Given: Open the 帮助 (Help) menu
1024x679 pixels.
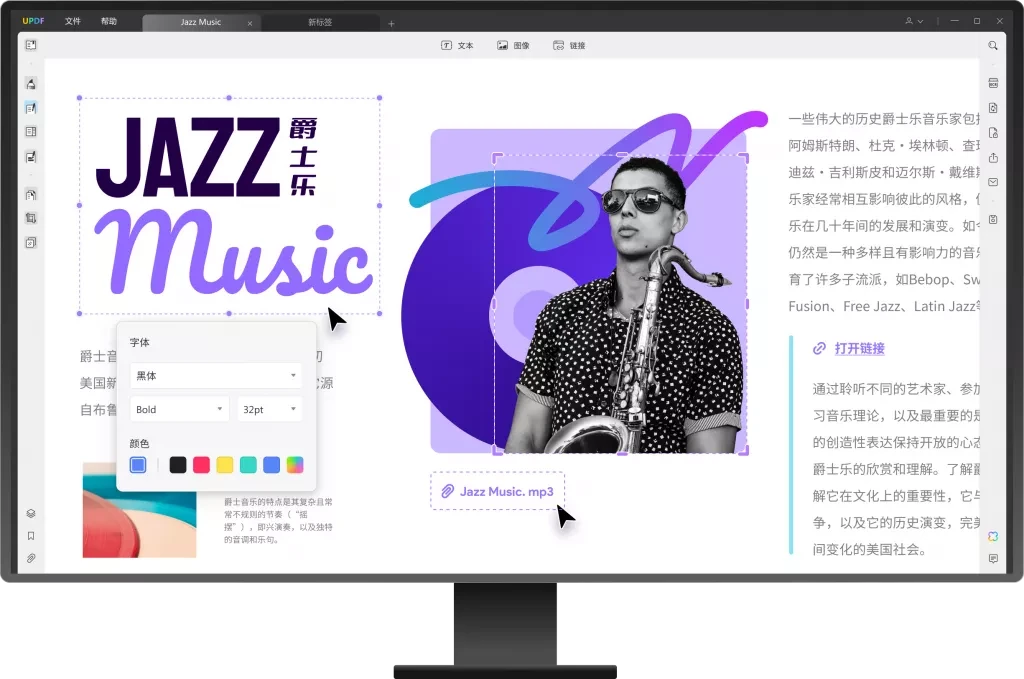Looking at the screenshot, I should pyautogui.click(x=108, y=20).
